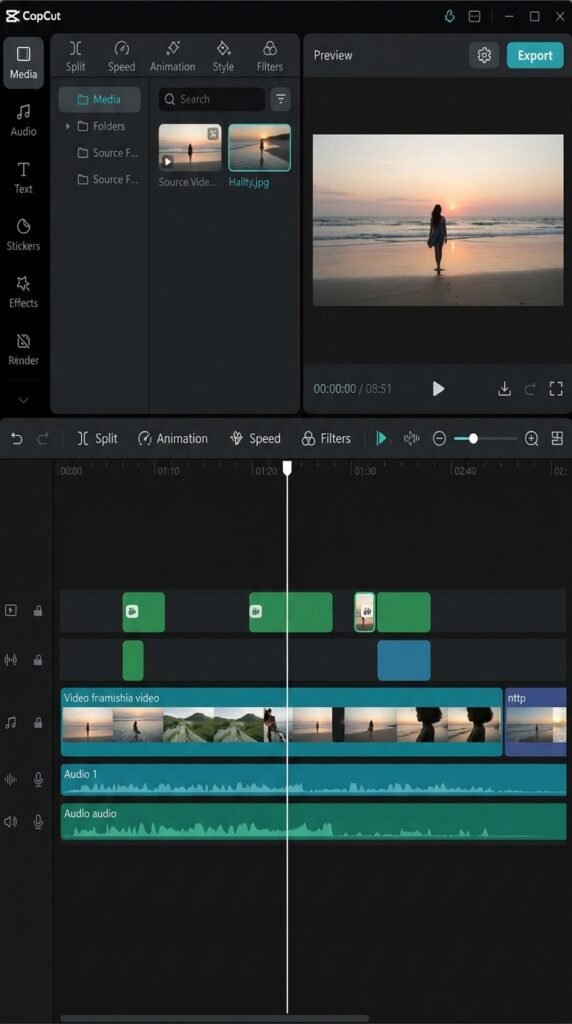Mute the Audlo audio track speaker
Screen dimensions: 572x1024
click(x=11, y=822)
